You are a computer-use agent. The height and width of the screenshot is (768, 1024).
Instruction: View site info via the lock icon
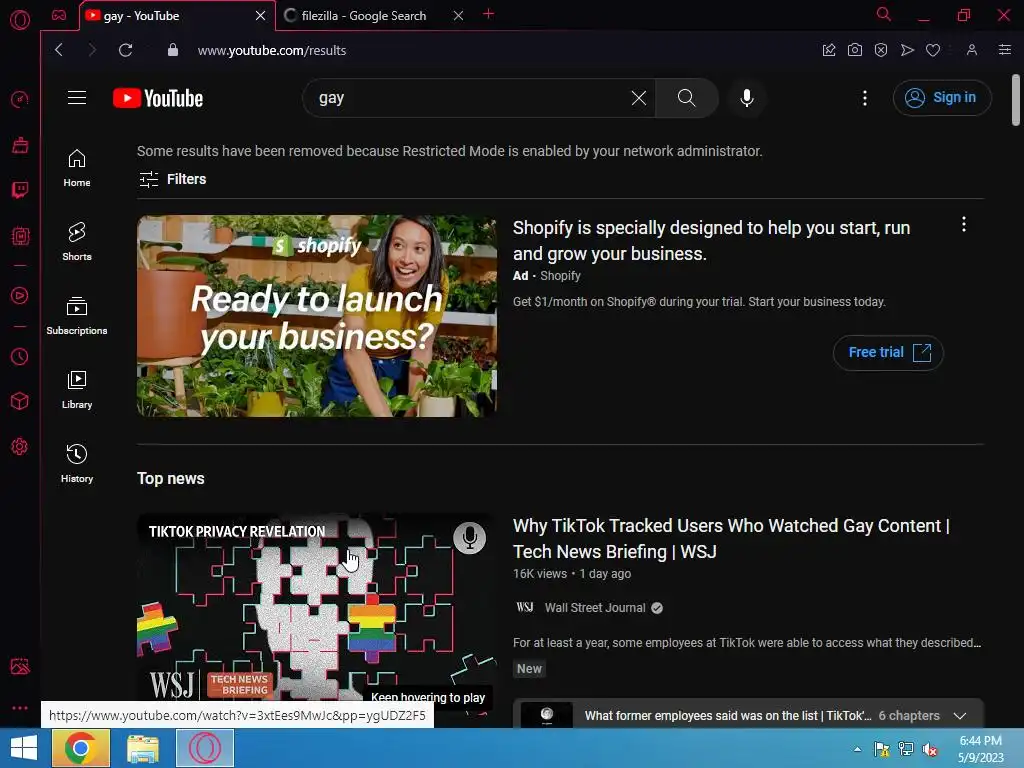[172, 50]
